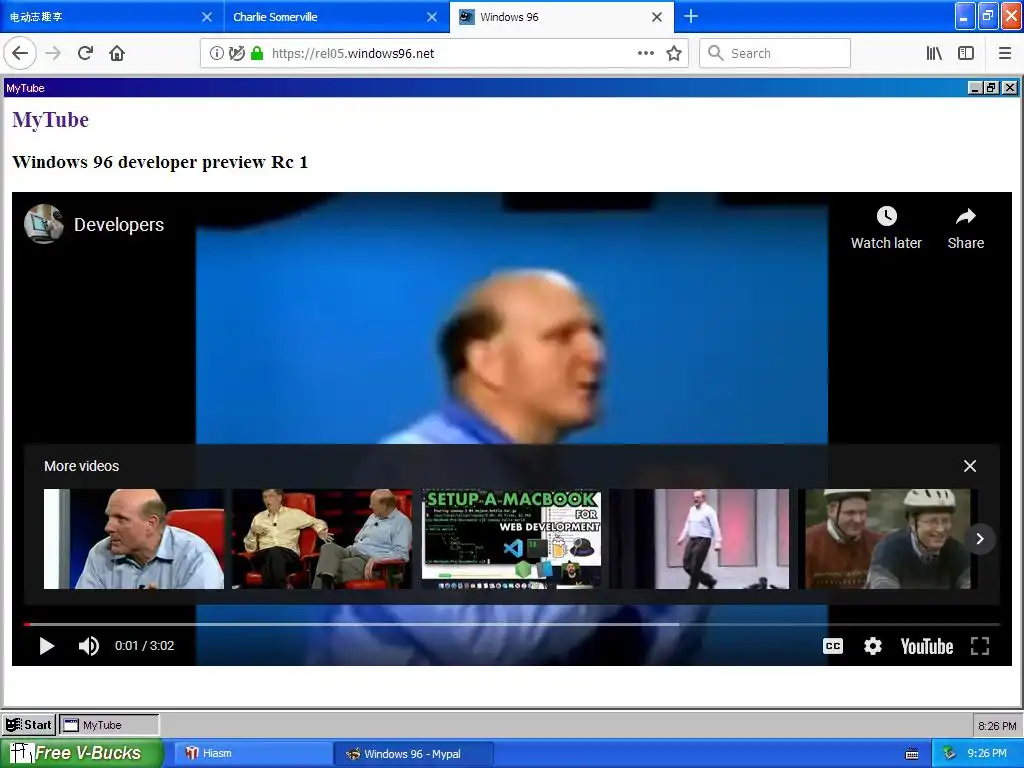Click the 9:26 PM system clock
The image size is (1024, 768).
[x=987, y=753]
